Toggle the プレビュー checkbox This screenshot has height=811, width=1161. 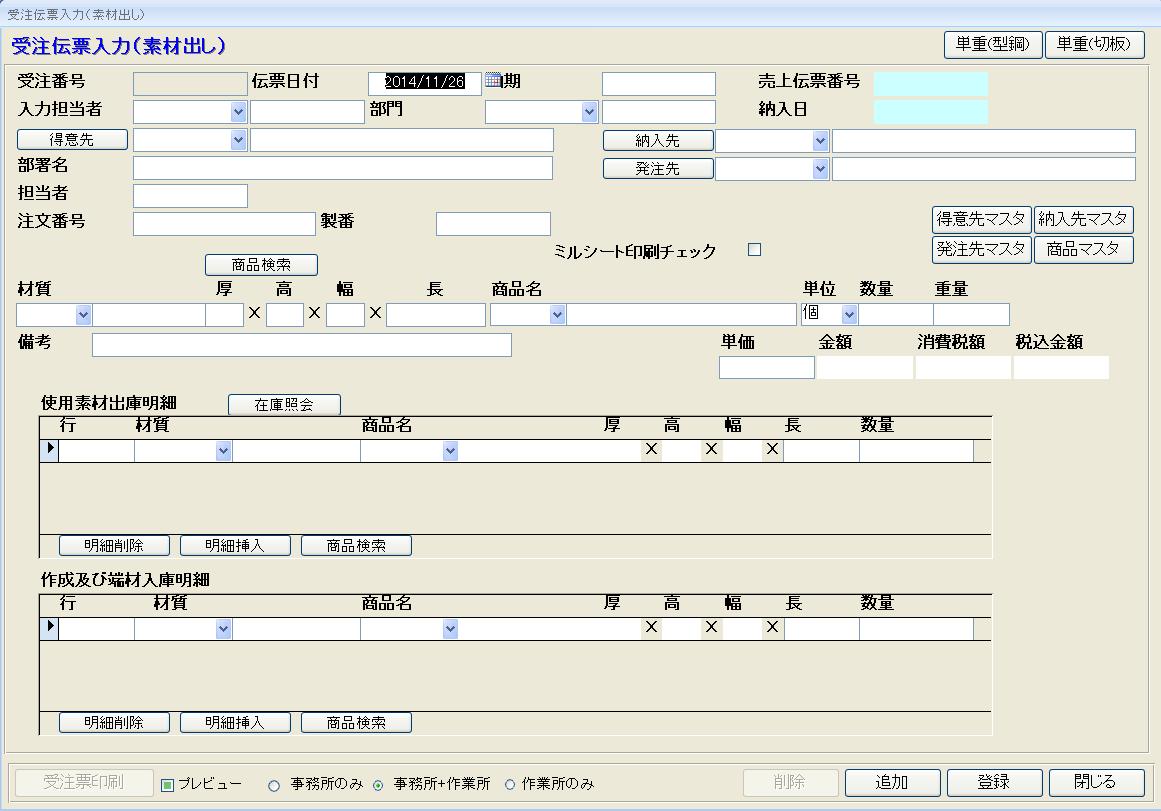click(168, 785)
